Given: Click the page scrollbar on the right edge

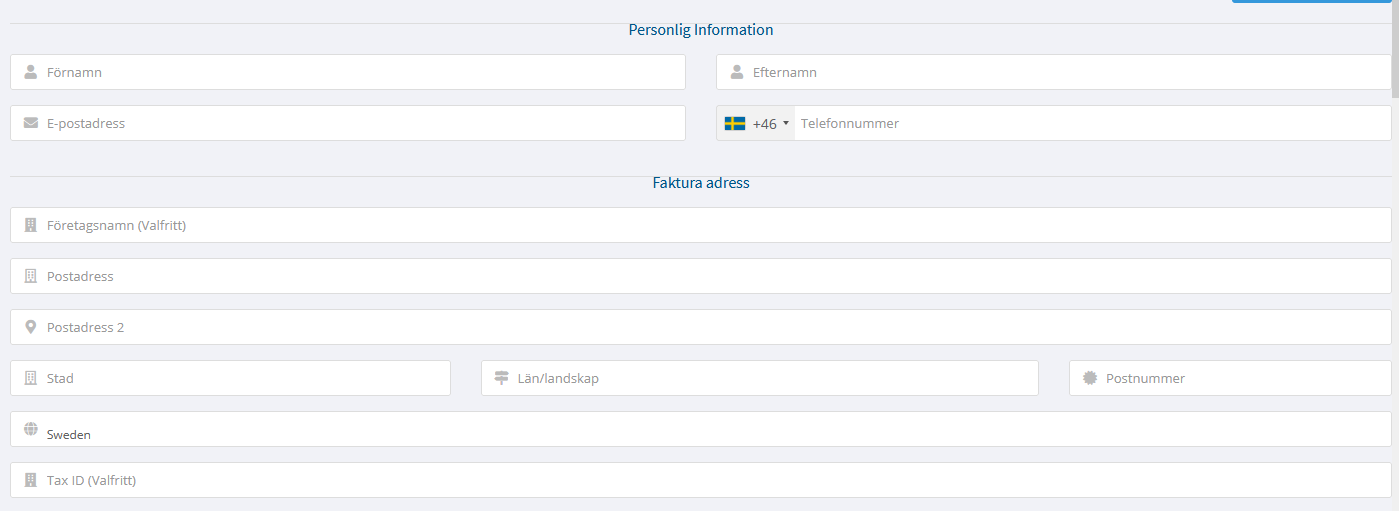Looking at the screenshot, I should 1395,48.
